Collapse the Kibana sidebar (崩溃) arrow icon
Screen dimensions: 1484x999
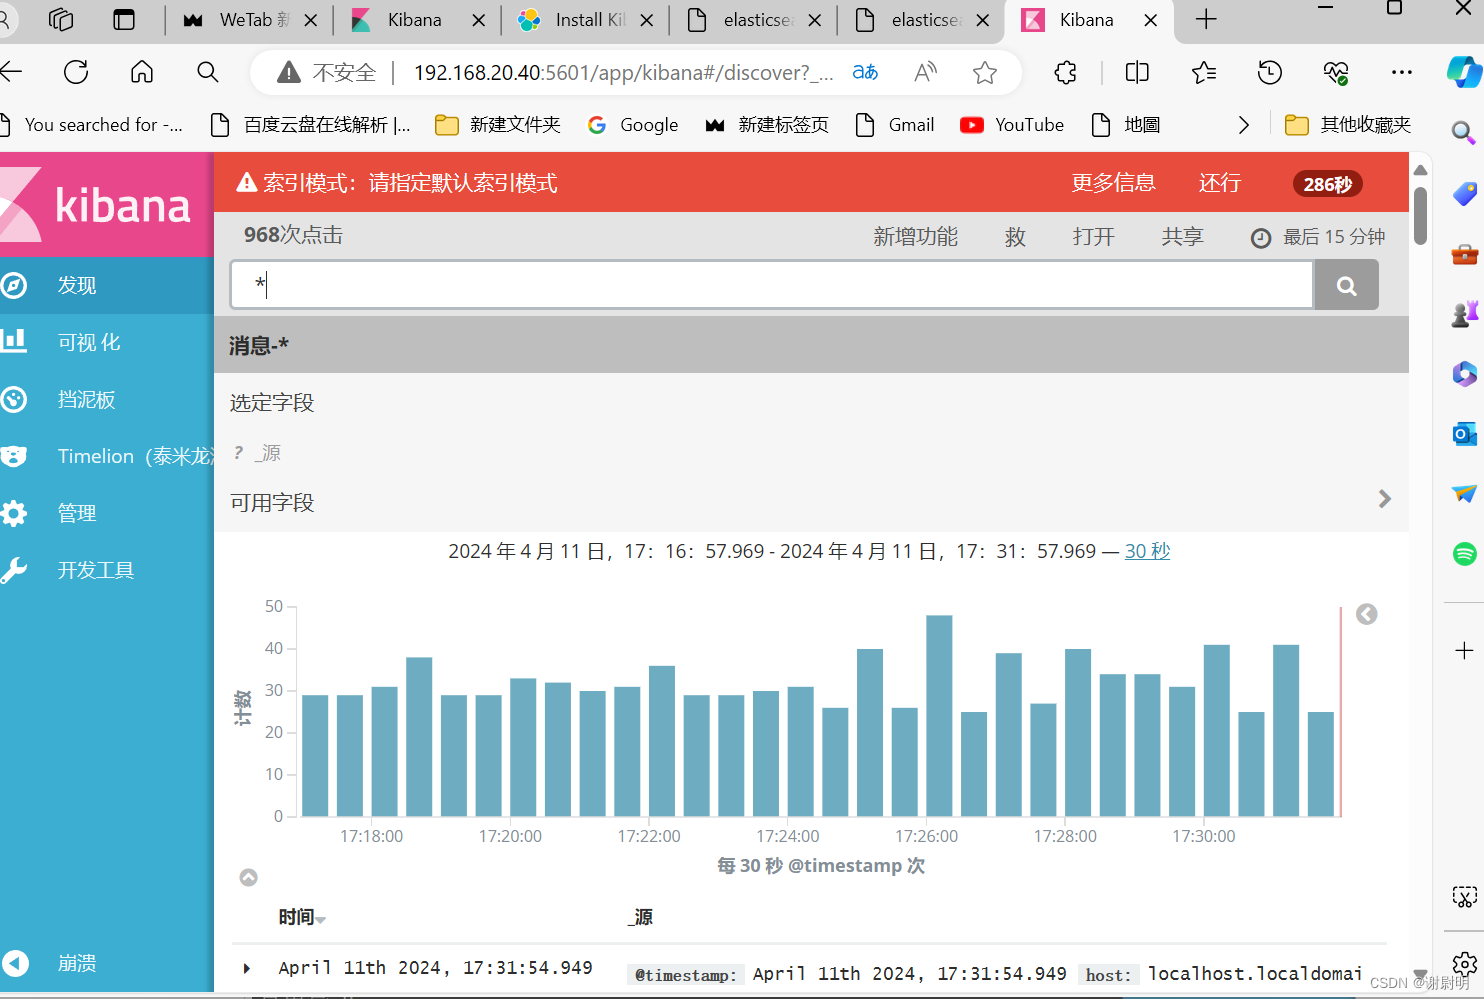[x=15, y=963]
